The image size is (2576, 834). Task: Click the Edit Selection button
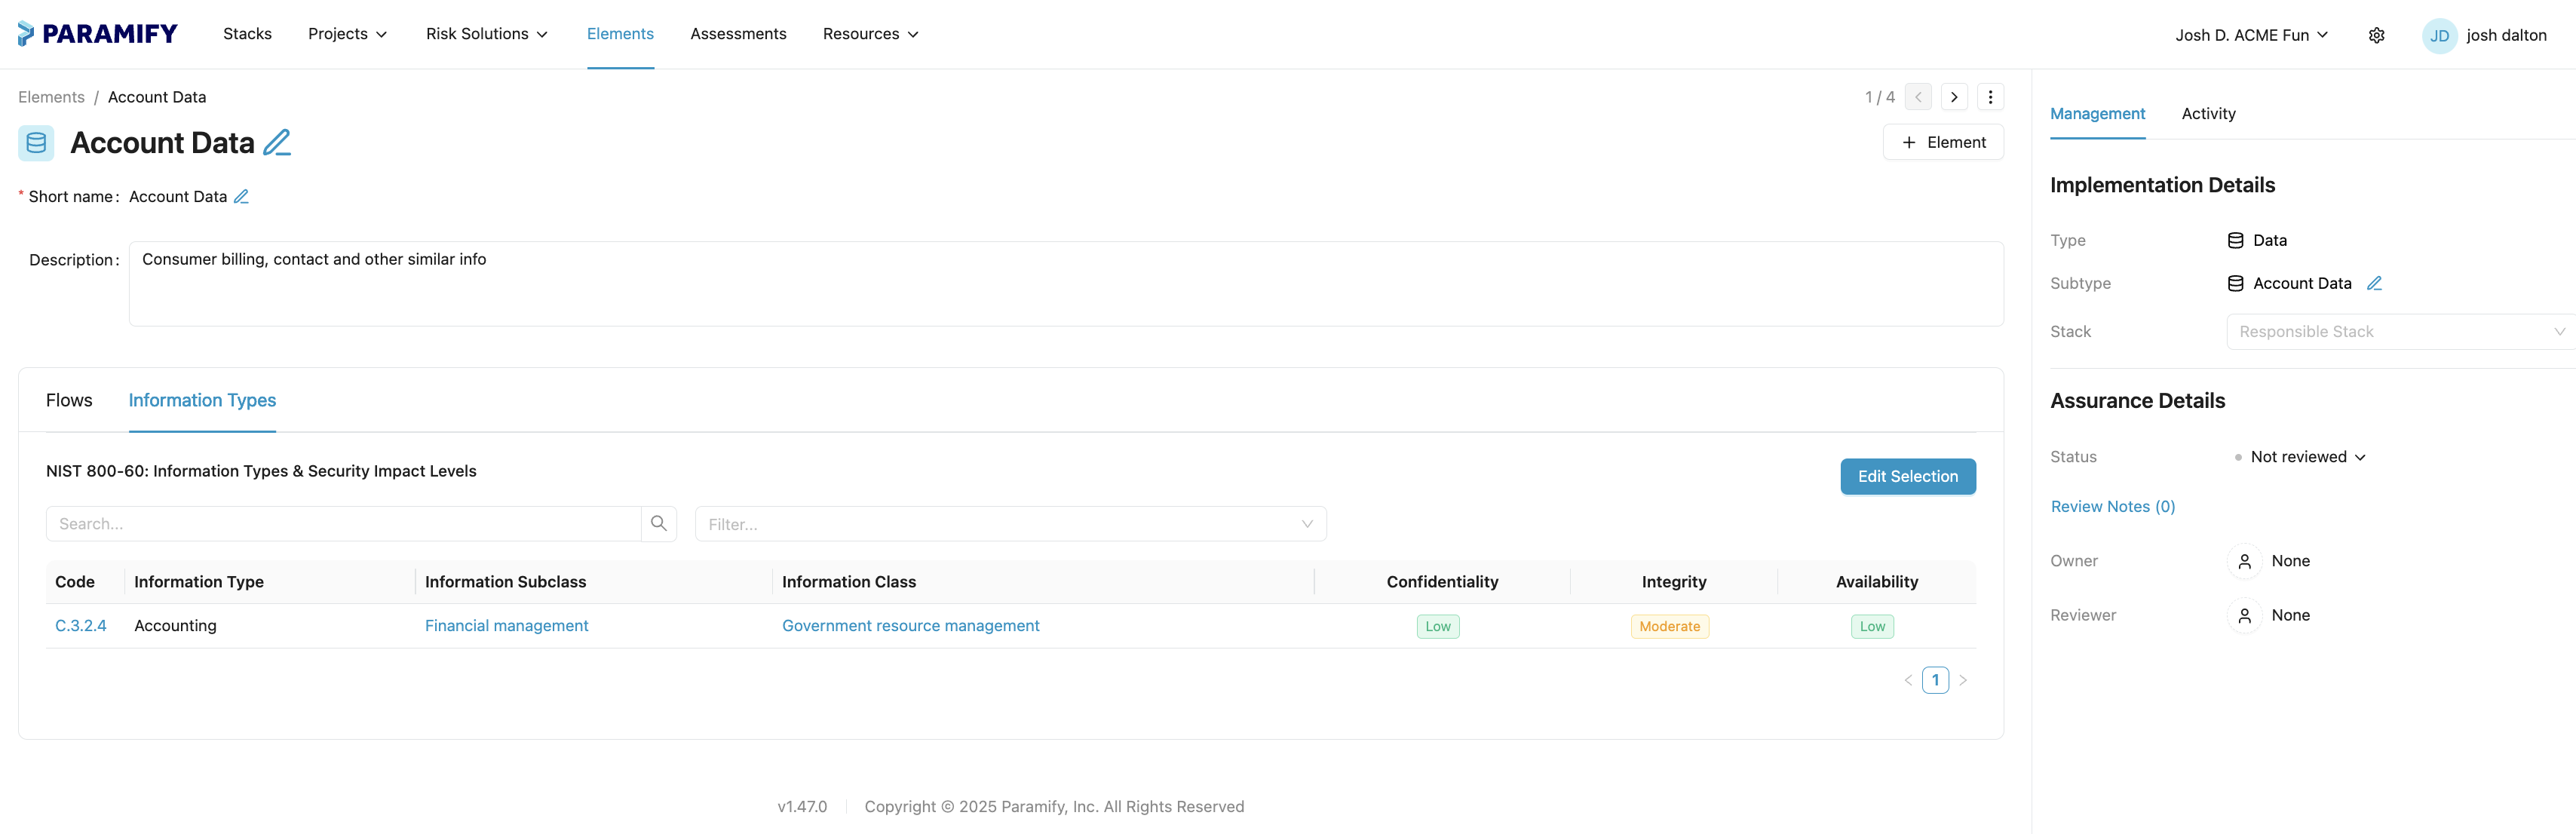[1908, 476]
